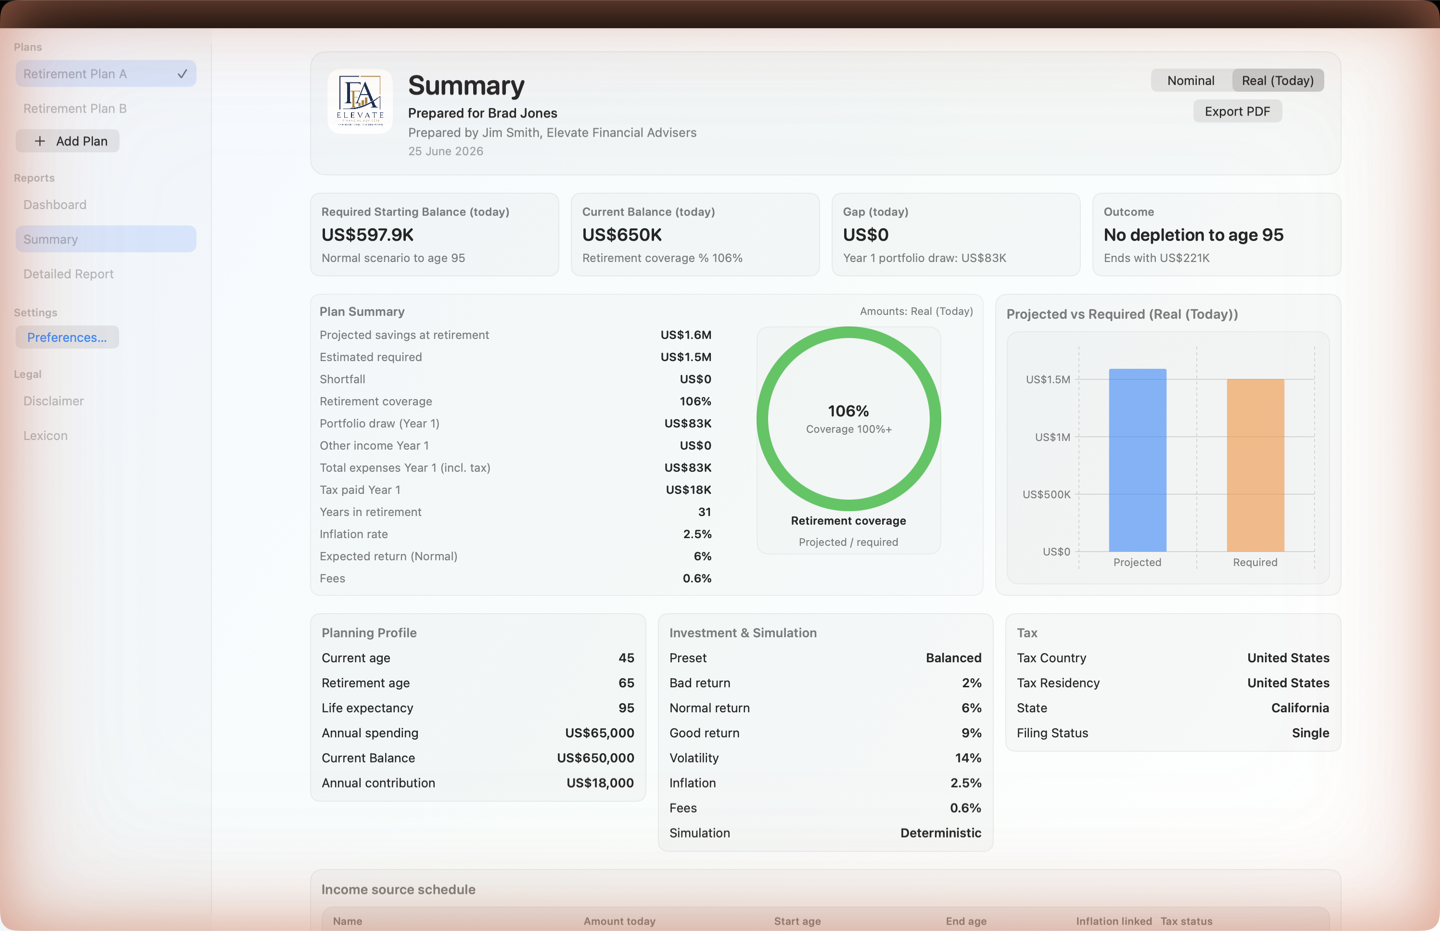Click the Tax paid Year 1 row
The height and width of the screenshot is (931, 1440).
(x=516, y=490)
